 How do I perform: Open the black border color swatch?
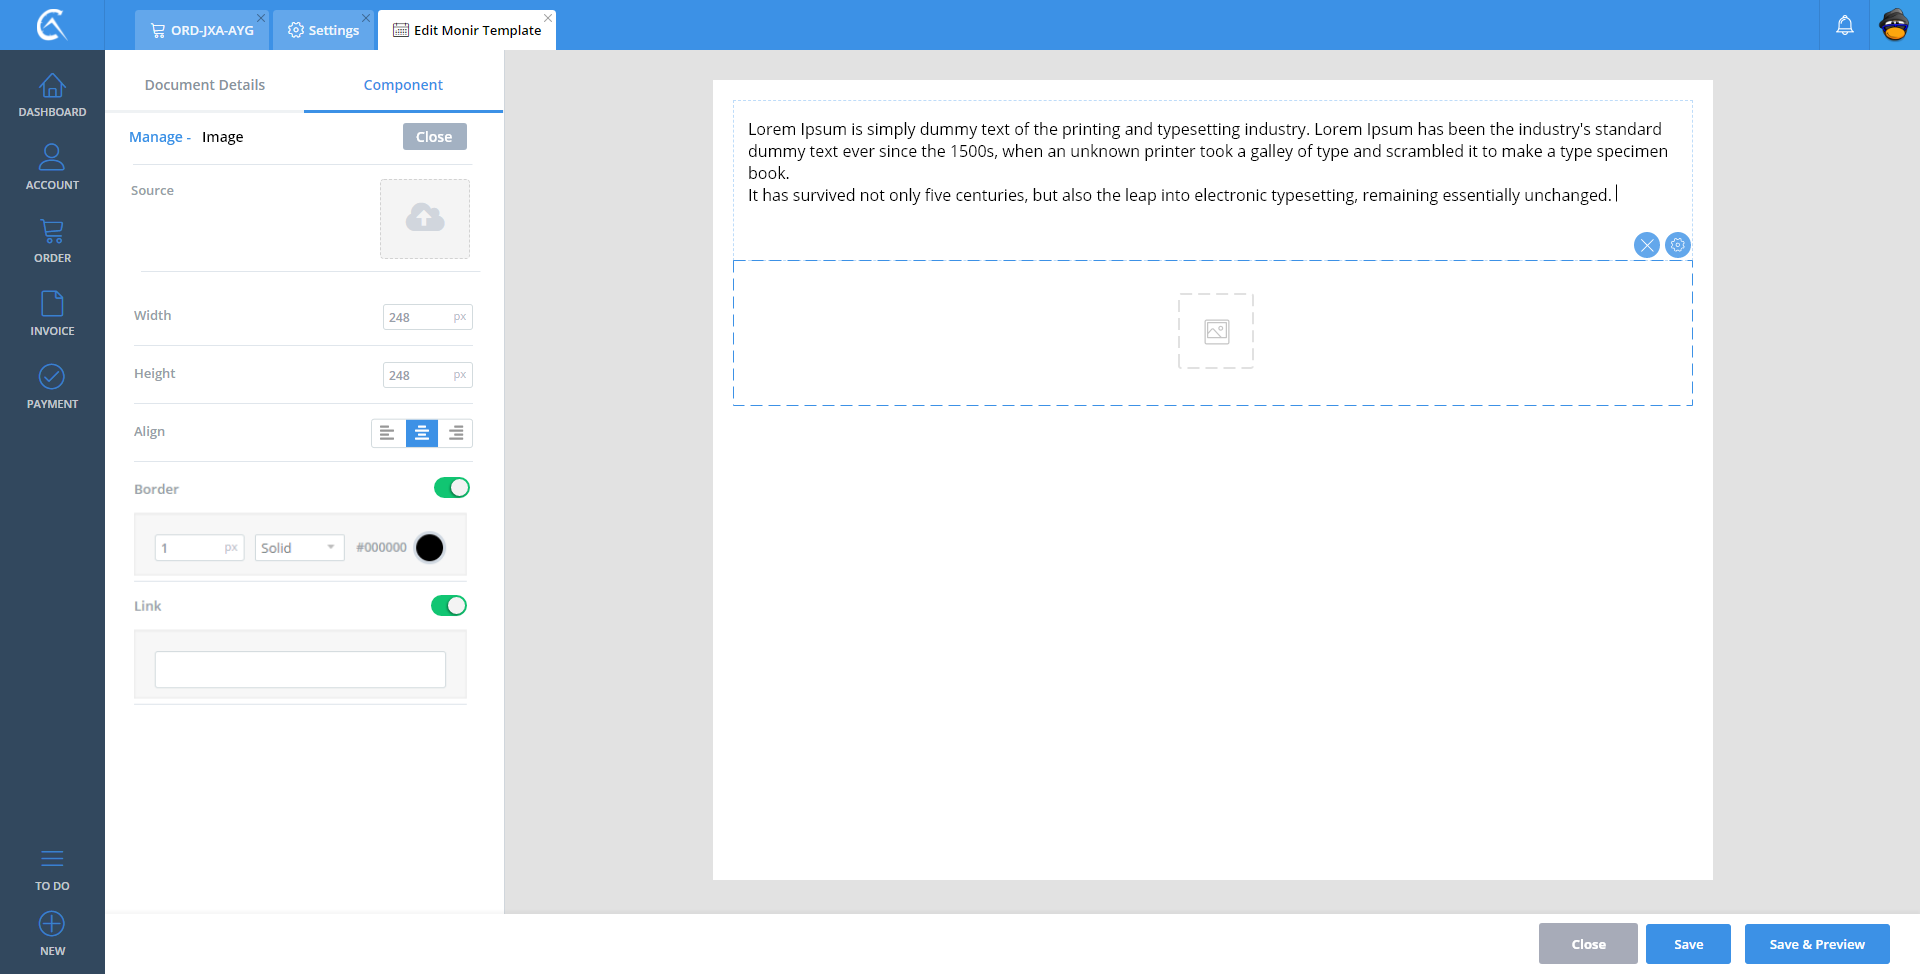point(429,548)
